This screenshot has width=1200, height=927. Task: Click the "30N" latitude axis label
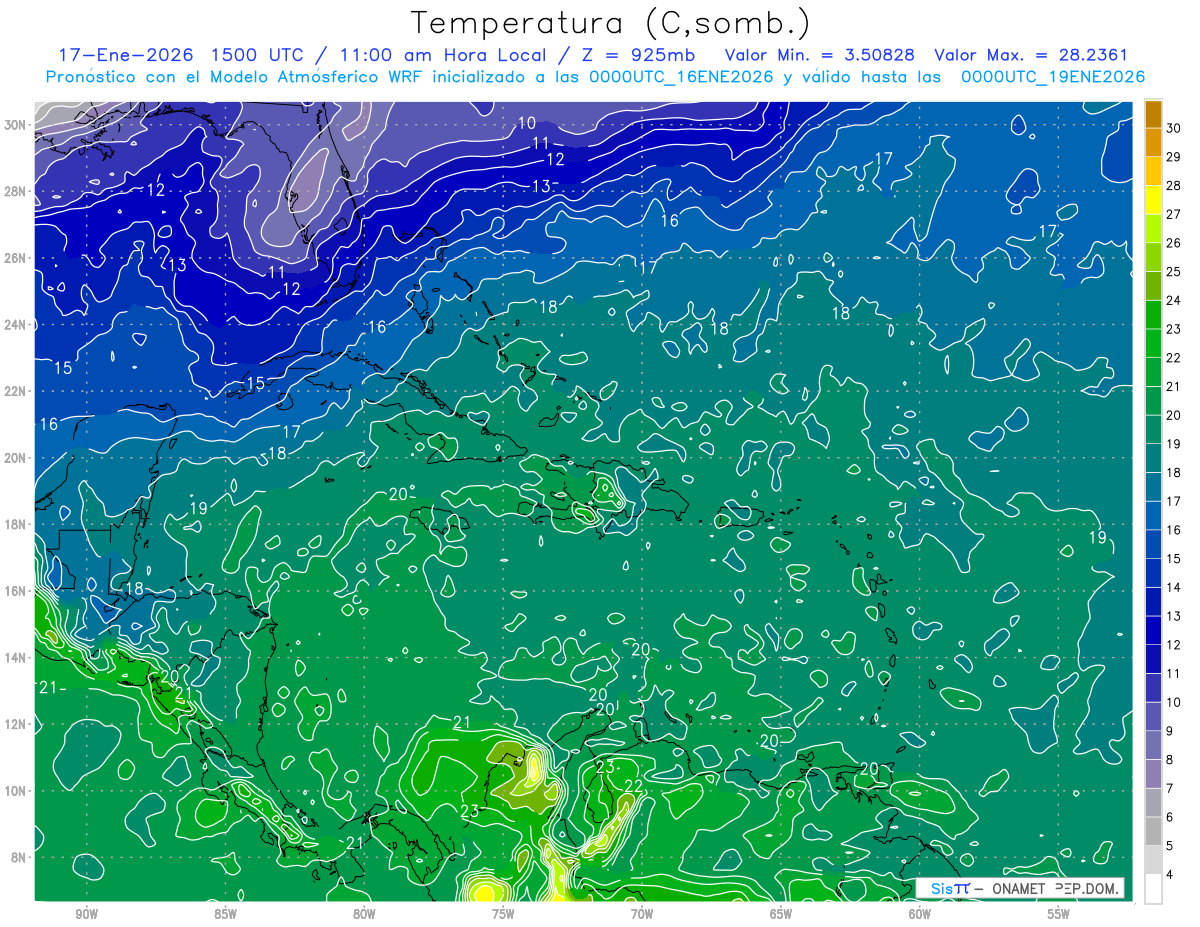click(x=17, y=125)
